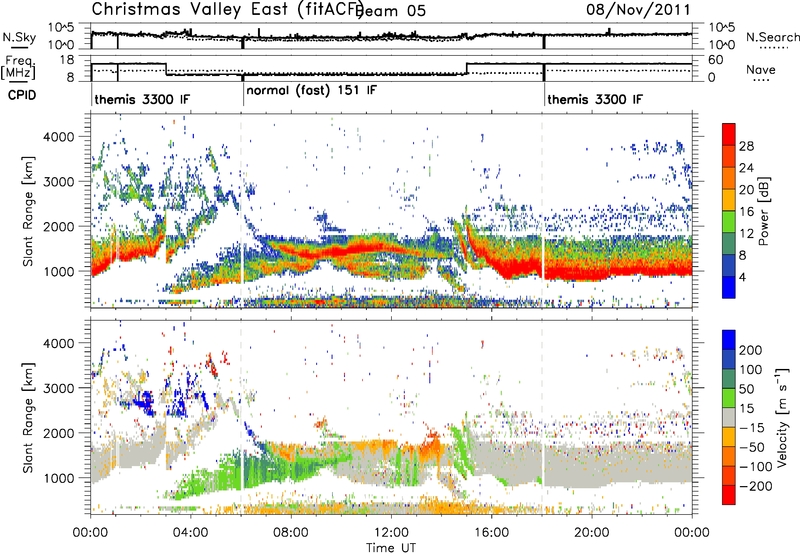
Task: Pick the orange 20–24 dB Power segment
Action: [x=729, y=178]
